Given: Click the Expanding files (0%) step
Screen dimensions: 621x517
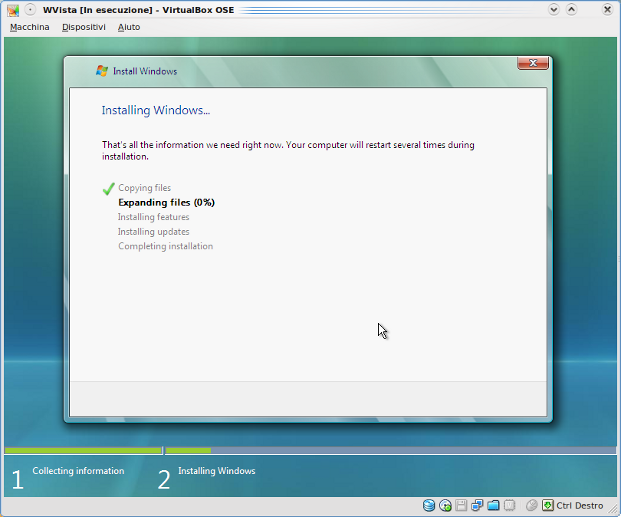Looking at the screenshot, I should (x=166, y=202).
